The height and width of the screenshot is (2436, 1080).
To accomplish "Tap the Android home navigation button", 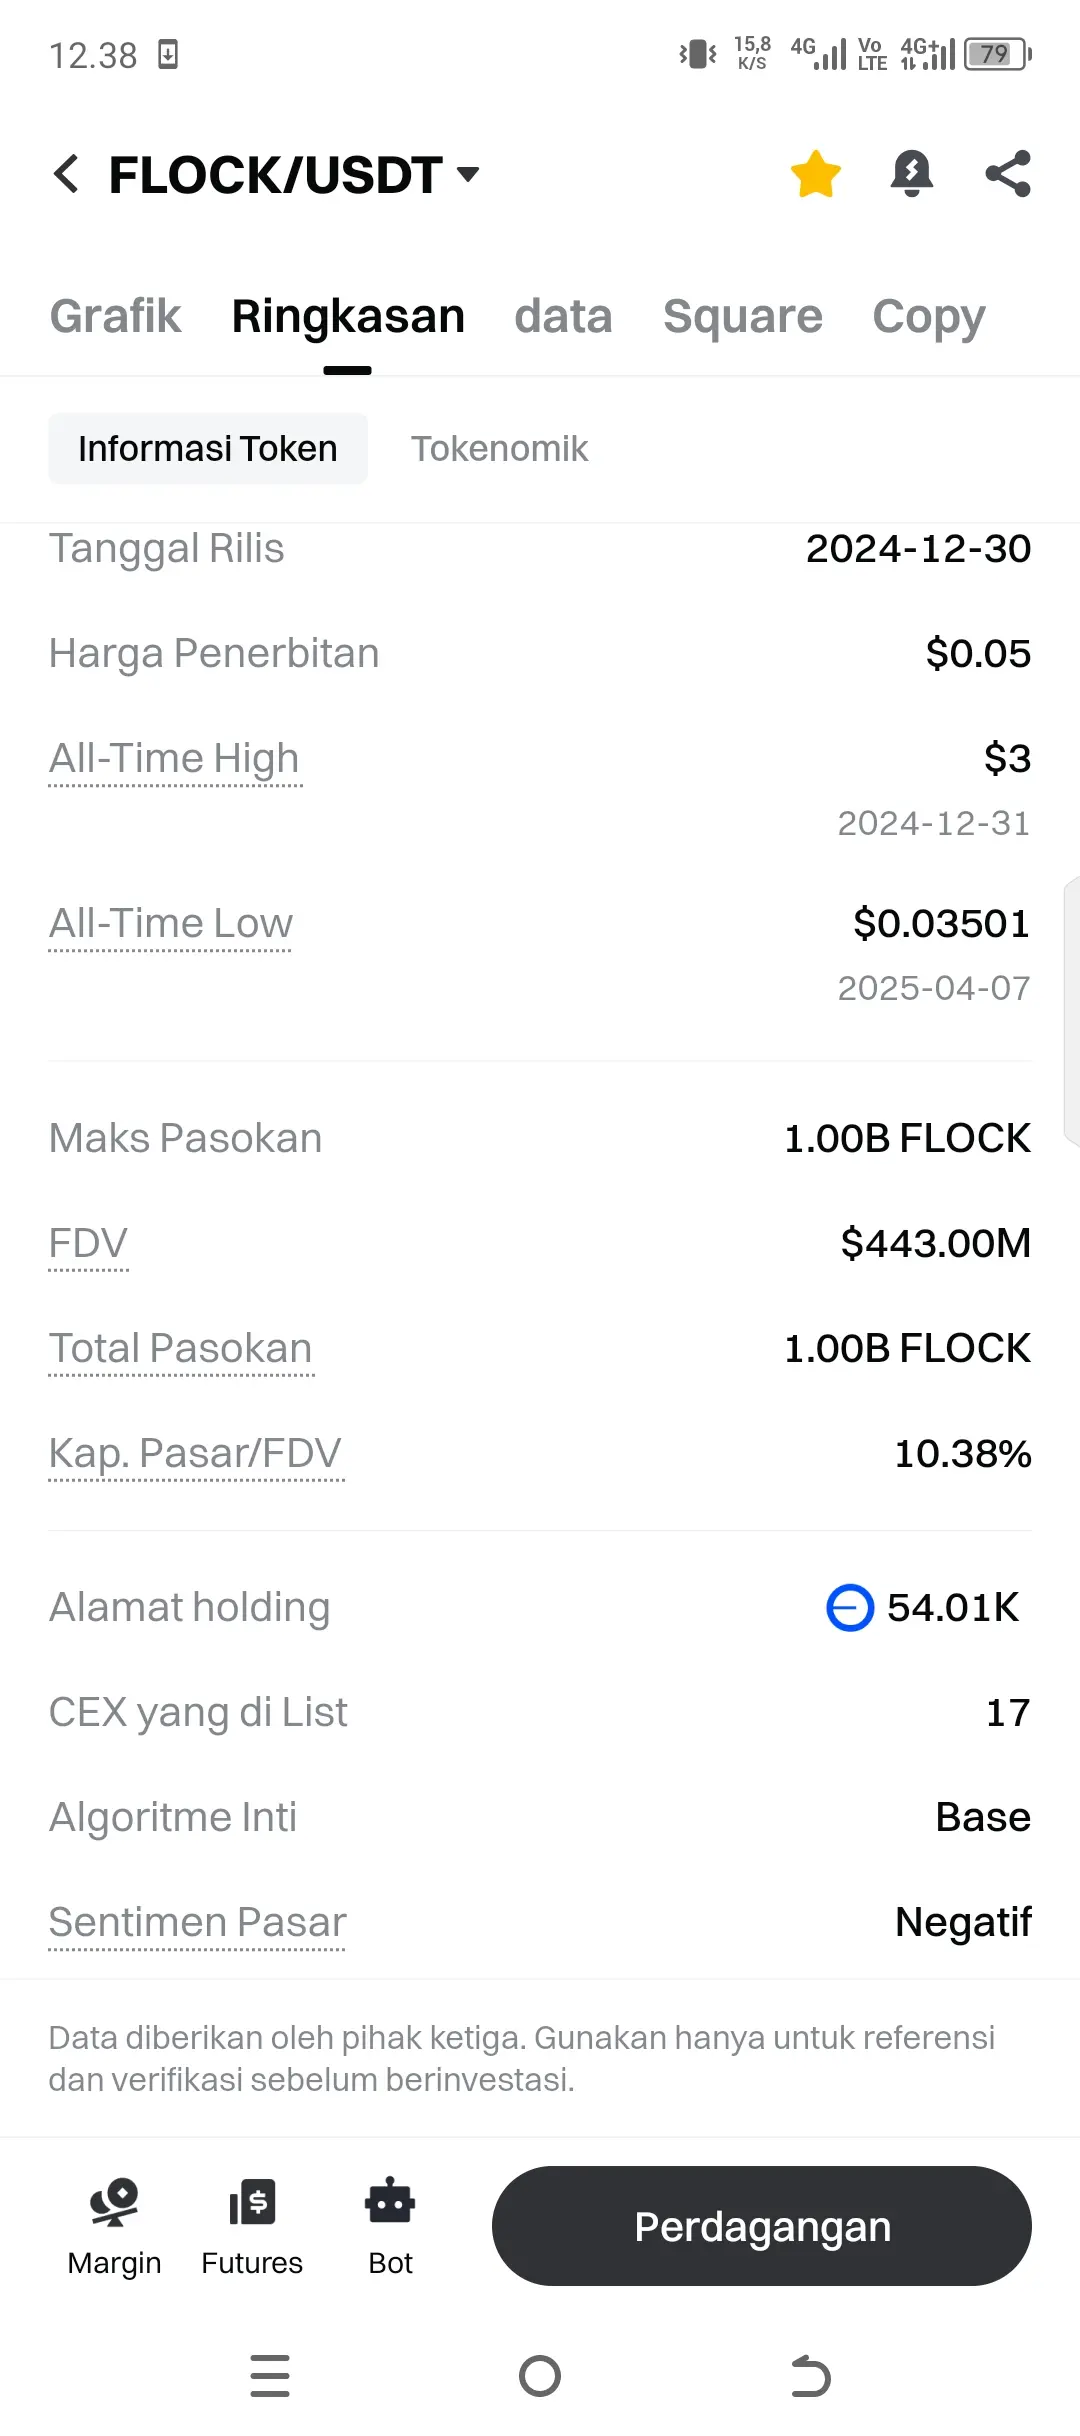I will pyautogui.click(x=540, y=2376).
